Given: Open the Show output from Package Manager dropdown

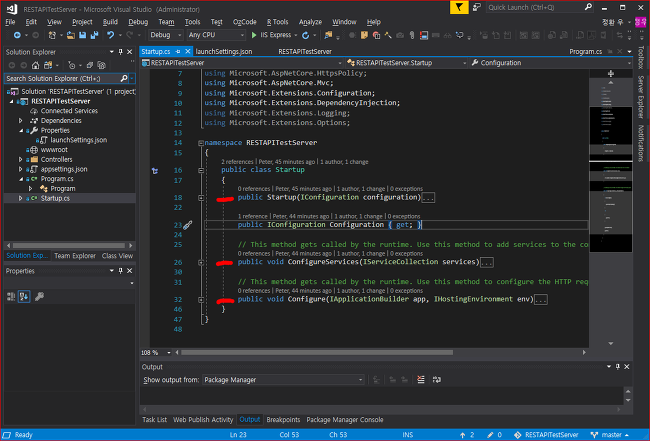Looking at the screenshot, I should (x=283, y=380).
